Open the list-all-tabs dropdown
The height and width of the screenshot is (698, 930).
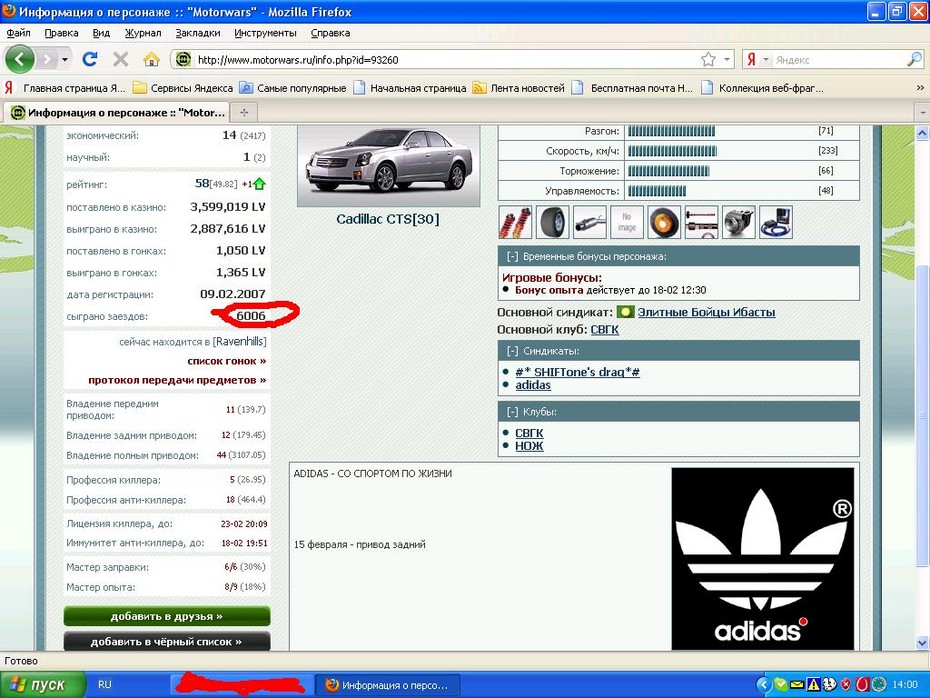pyautogui.click(x=922, y=112)
